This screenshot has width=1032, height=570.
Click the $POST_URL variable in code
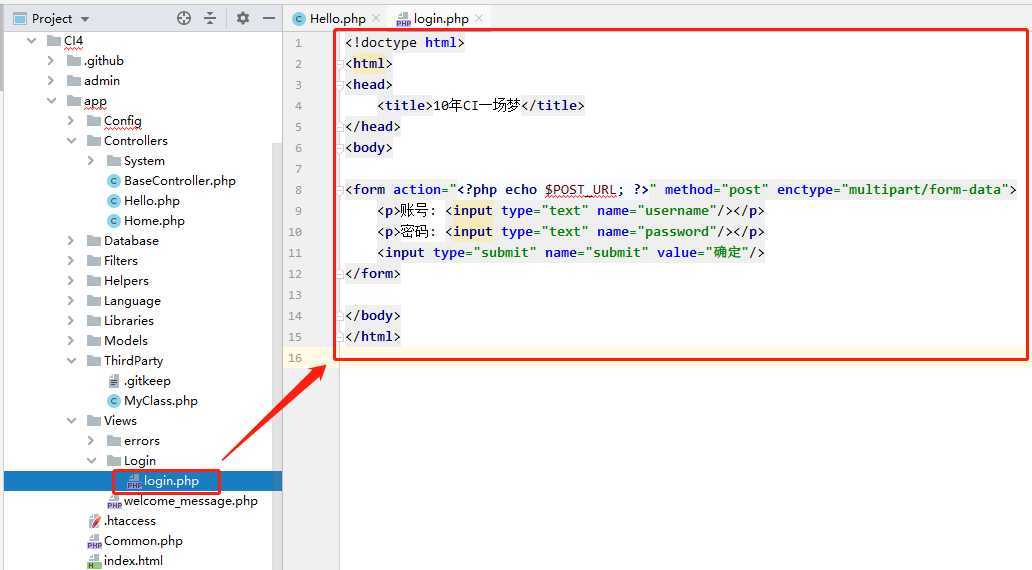[x=580, y=190]
